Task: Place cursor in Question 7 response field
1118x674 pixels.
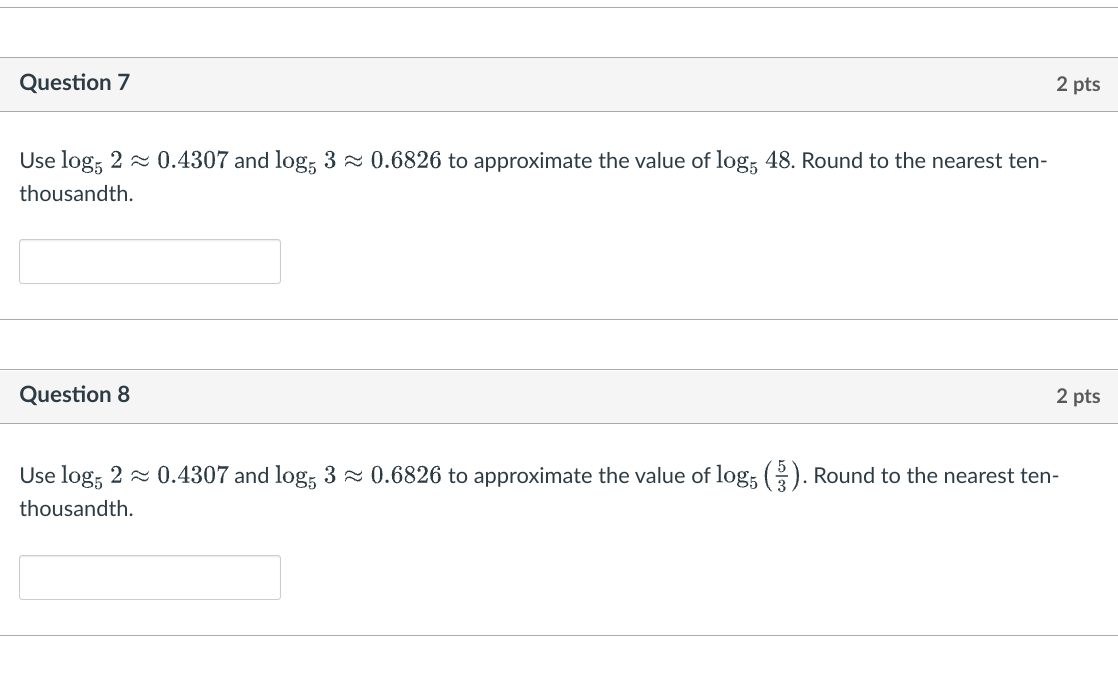Action: [x=149, y=261]
